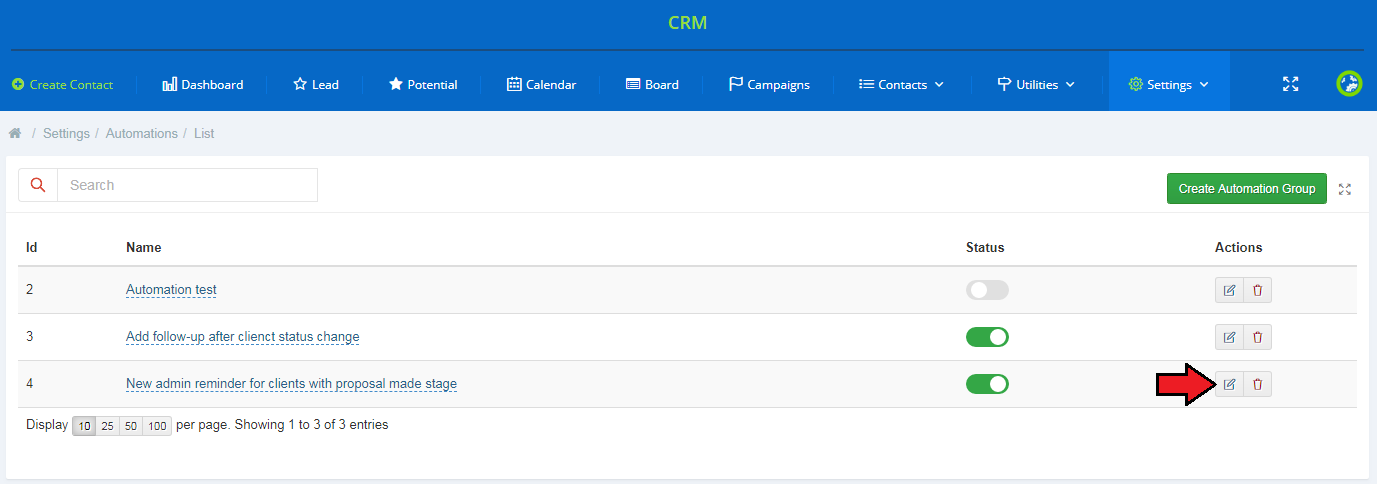
Task: Click Id cell with value 4
Action: tap(30, 384)
